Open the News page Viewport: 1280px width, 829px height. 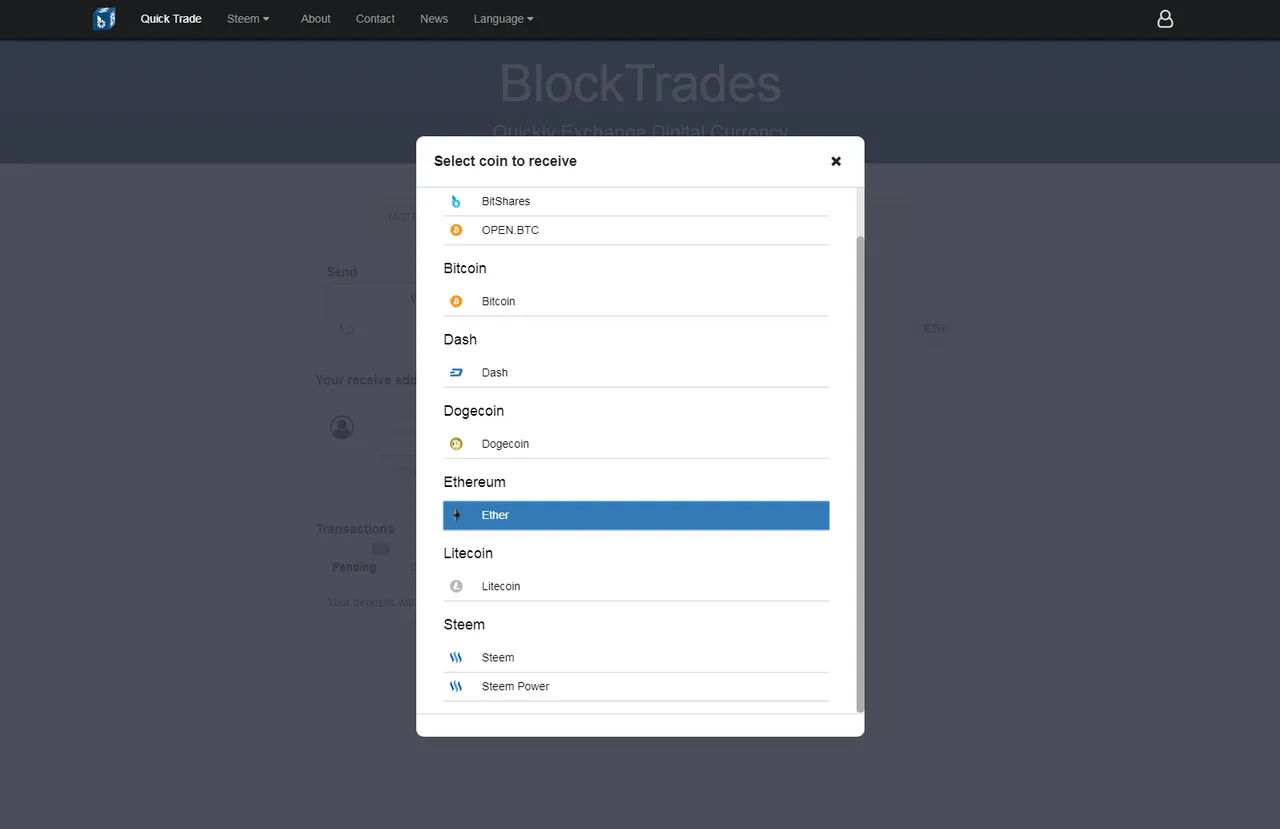point(434,19)
